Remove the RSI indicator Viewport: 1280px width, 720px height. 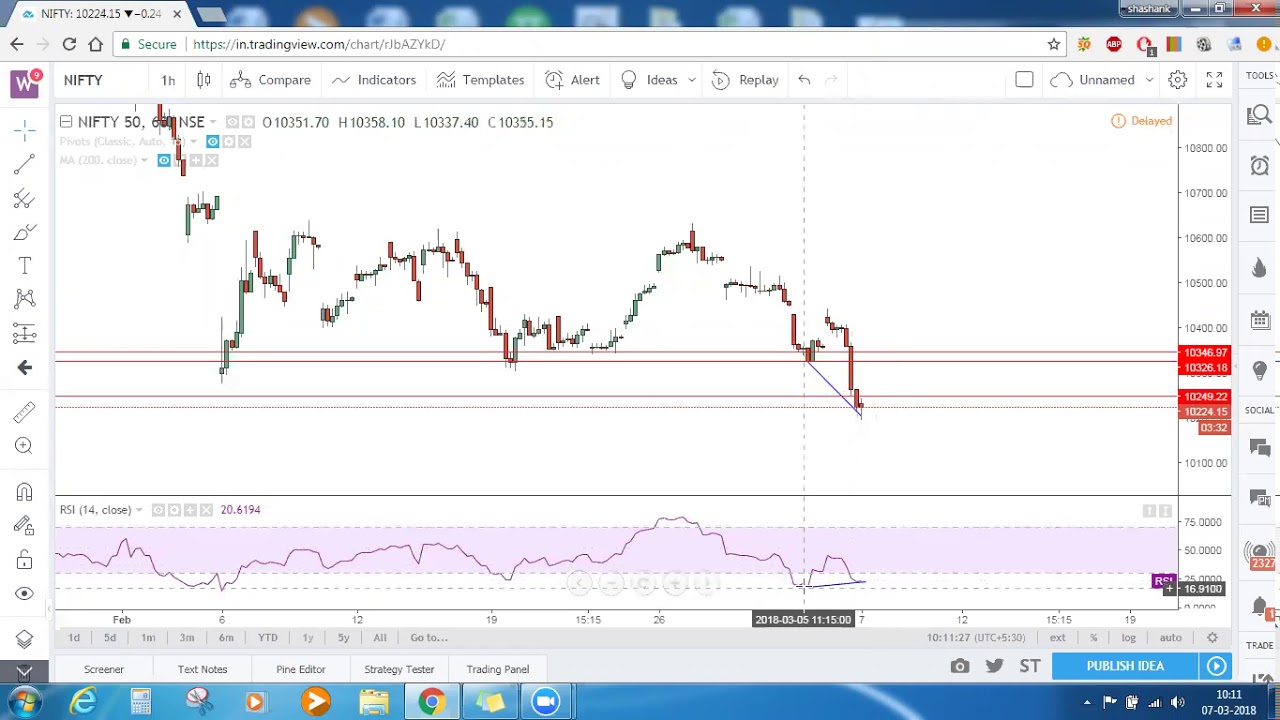pyautogui.click(x=206, y=510)
